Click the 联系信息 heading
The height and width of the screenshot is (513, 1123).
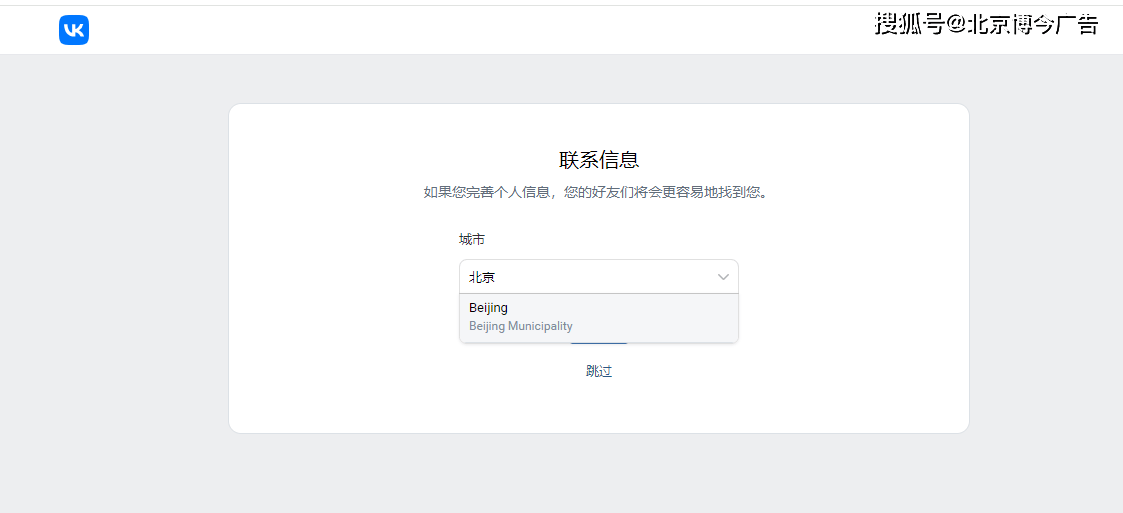(x=598, y=160)
